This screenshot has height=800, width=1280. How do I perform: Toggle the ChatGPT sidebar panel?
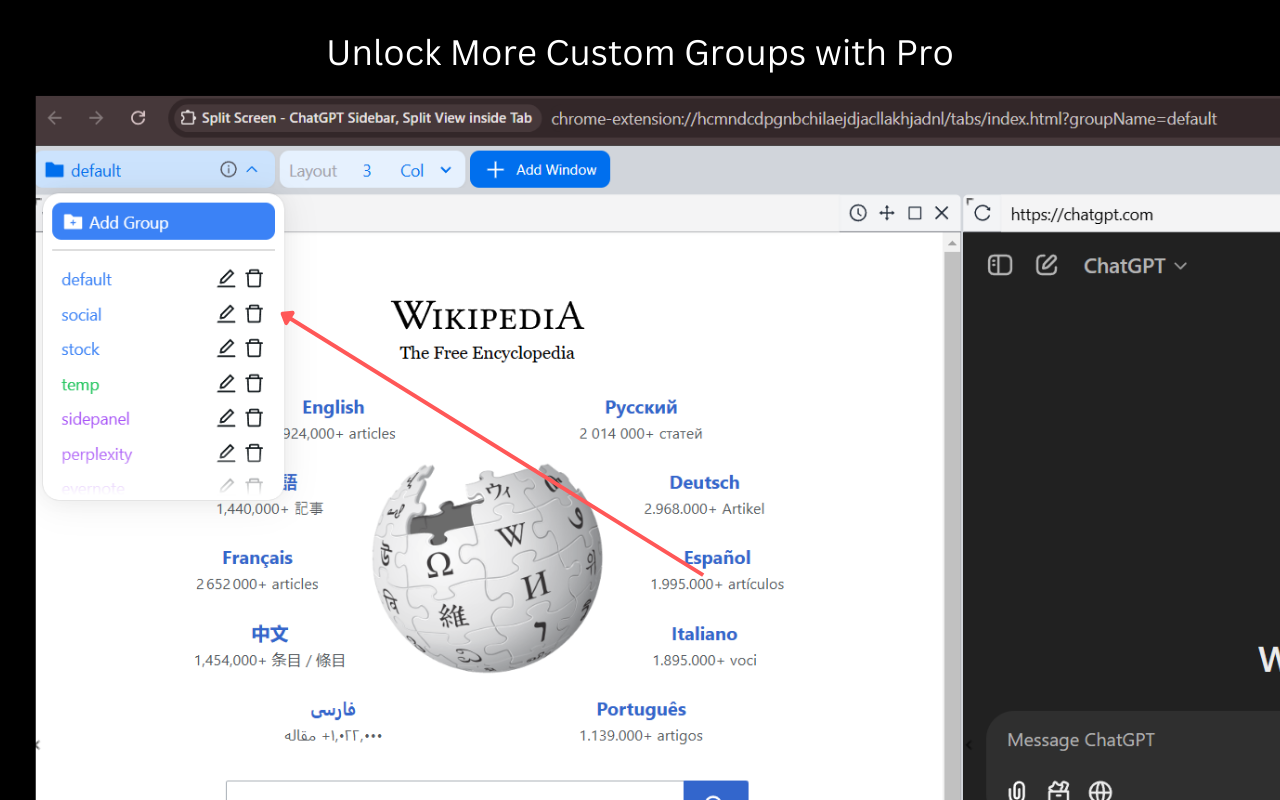[1000, 265]
